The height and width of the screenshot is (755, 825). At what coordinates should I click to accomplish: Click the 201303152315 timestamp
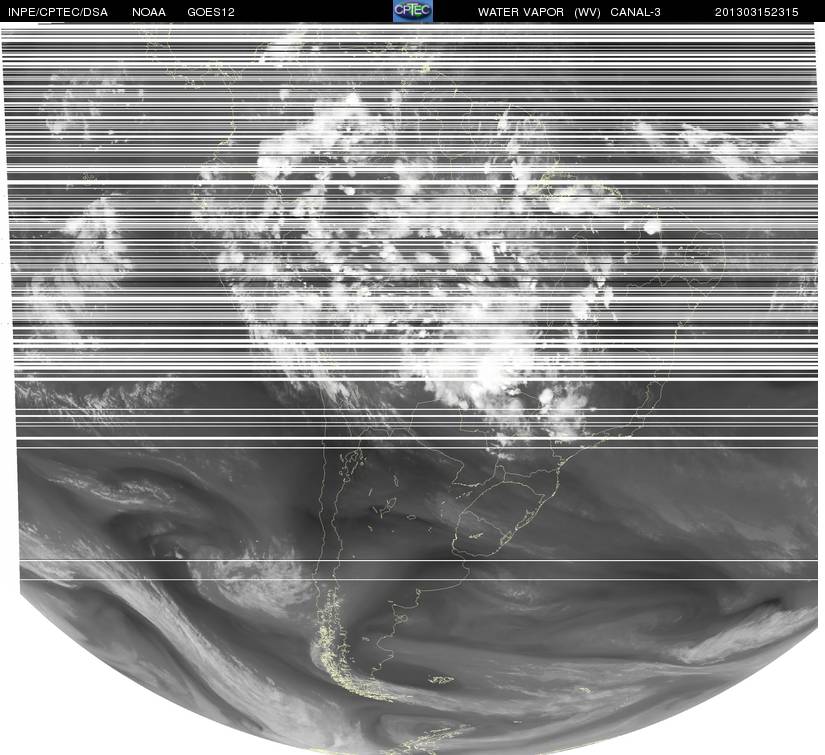[757, 12]
